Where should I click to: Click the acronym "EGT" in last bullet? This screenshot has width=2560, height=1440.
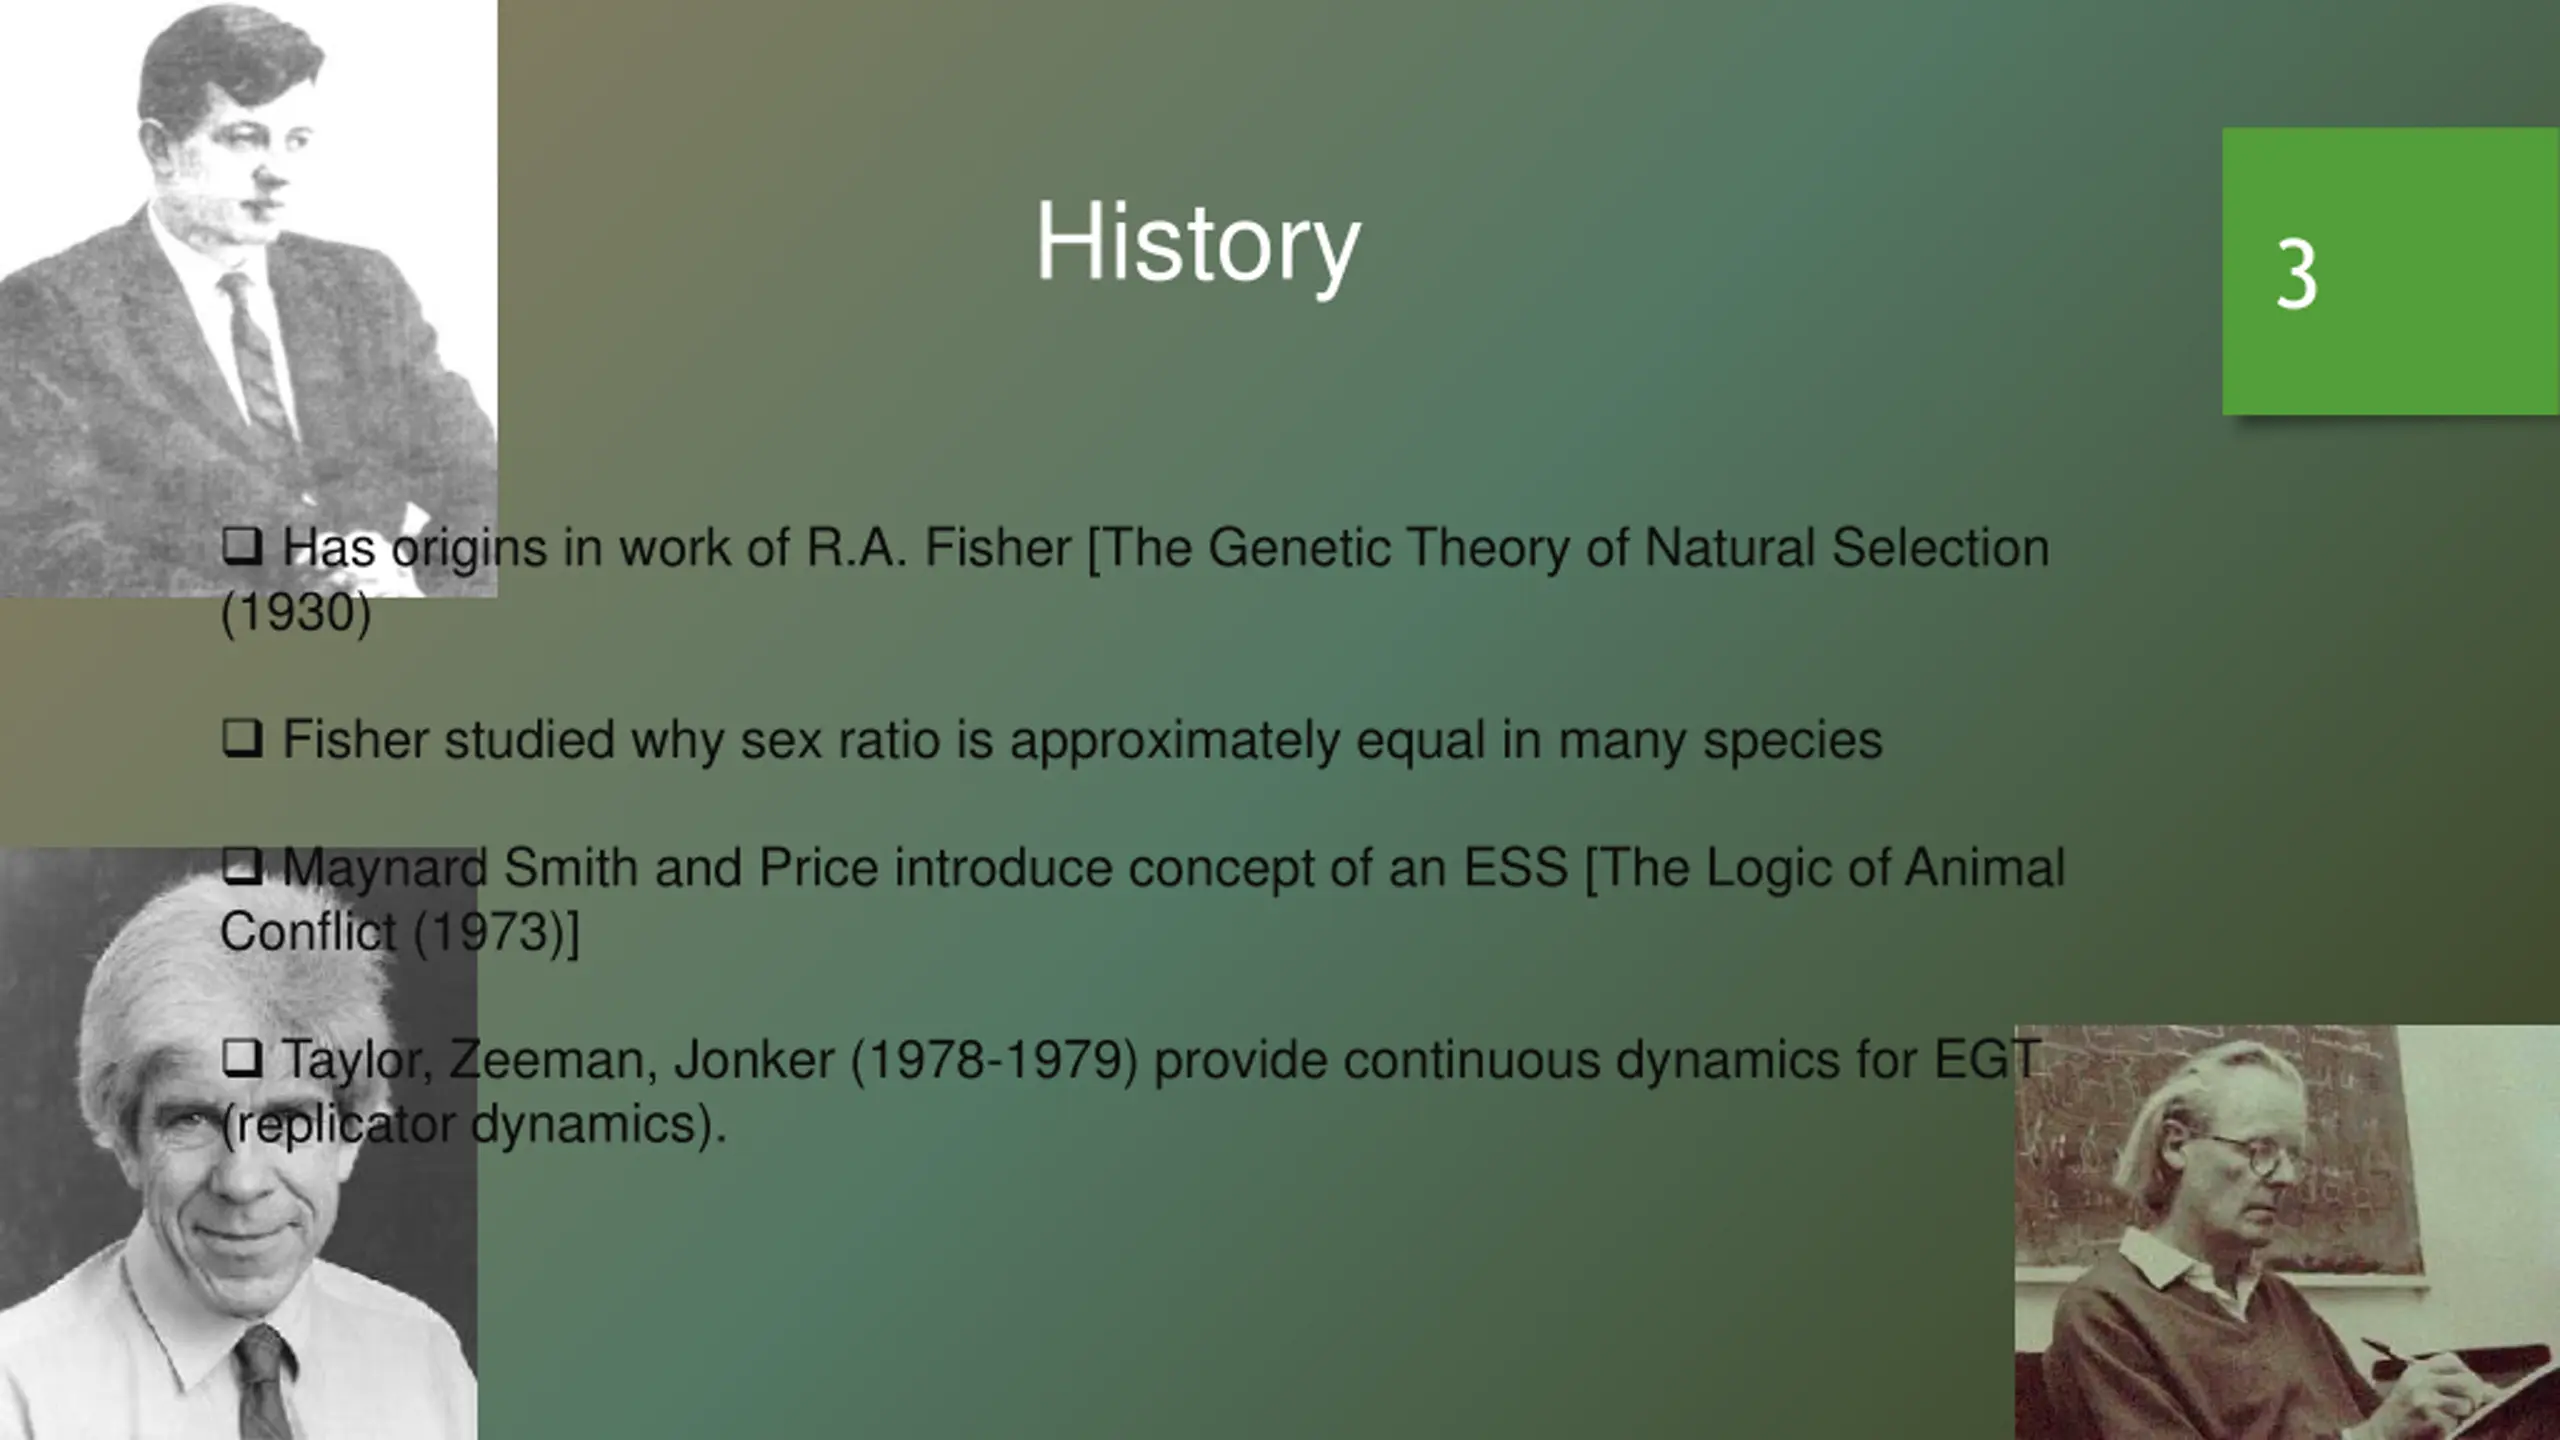tap(1986, 1060)
